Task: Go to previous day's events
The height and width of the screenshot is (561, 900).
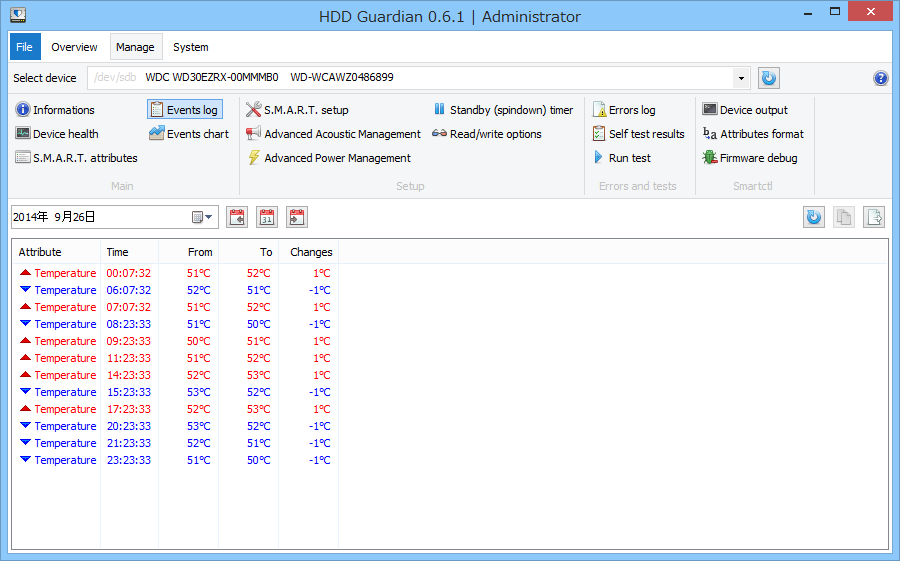Action: coord(237,217)
